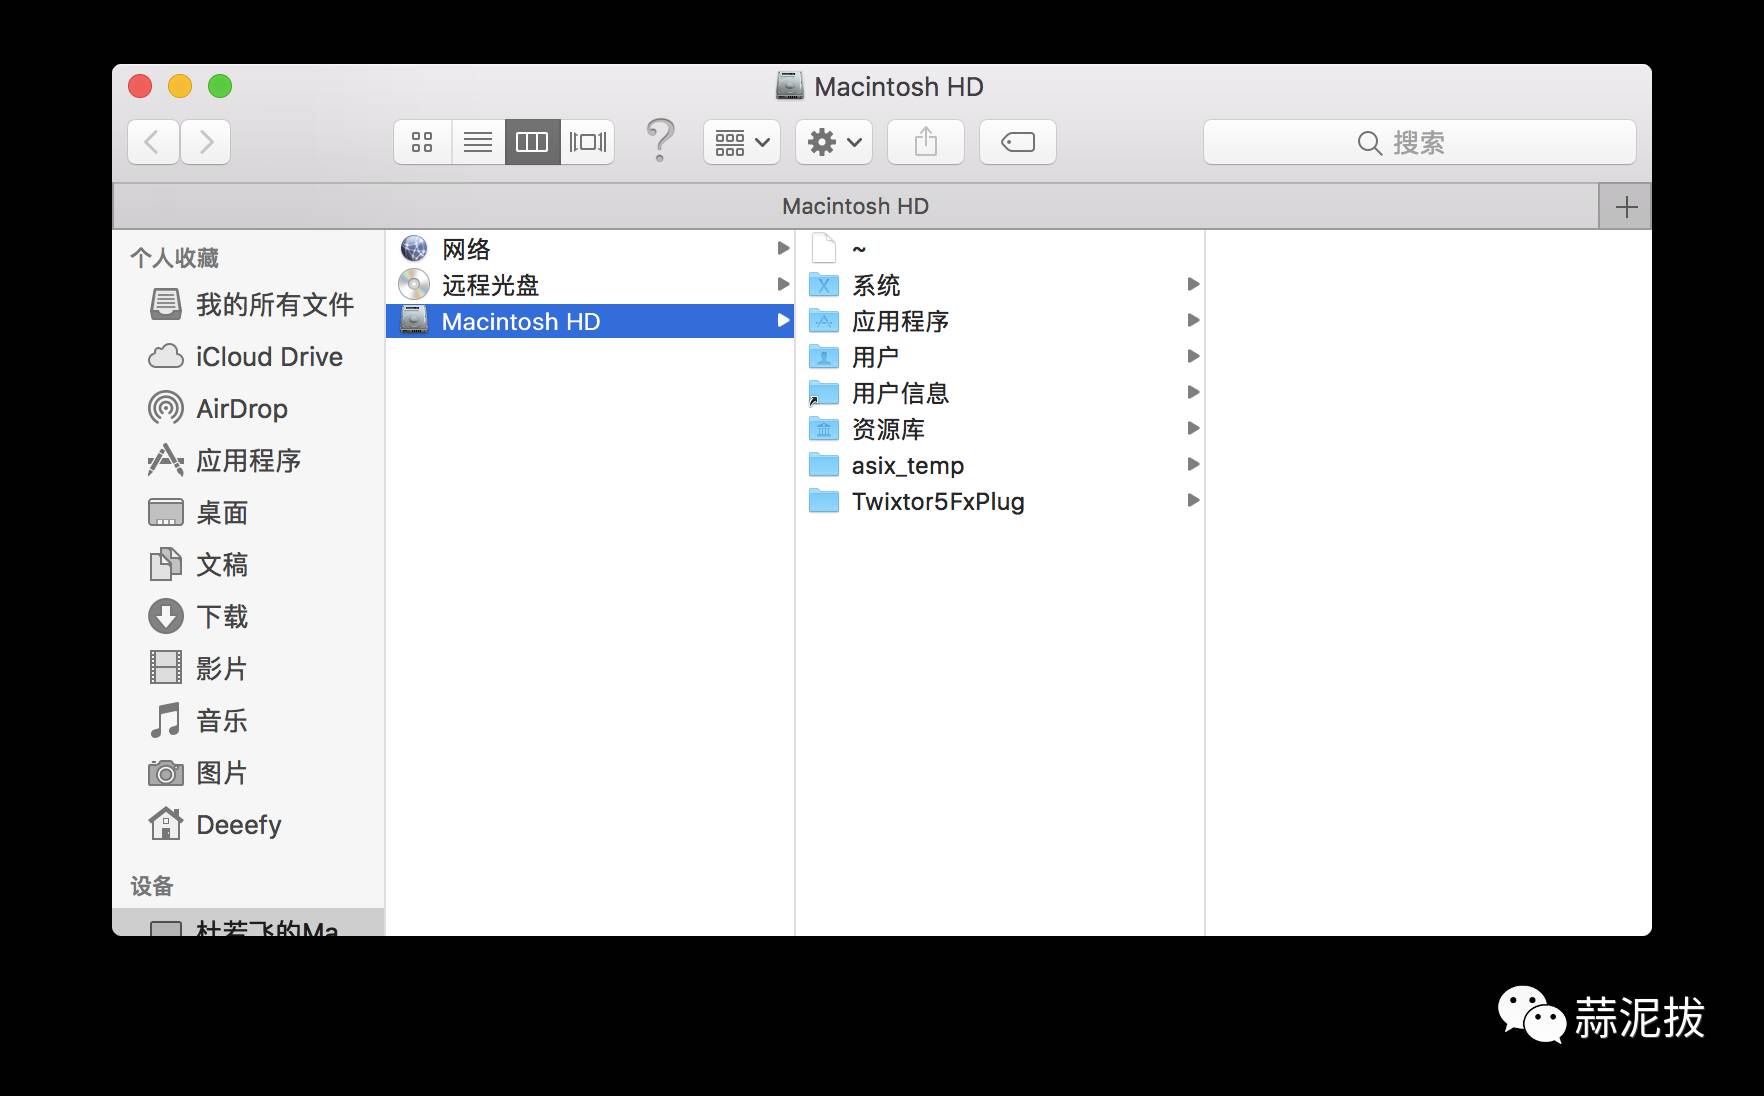Open the arrange-by grouping dropdown
The height and width of the screenshot is (1096, 1764).
pyautogui.click(x=742, y=142)
